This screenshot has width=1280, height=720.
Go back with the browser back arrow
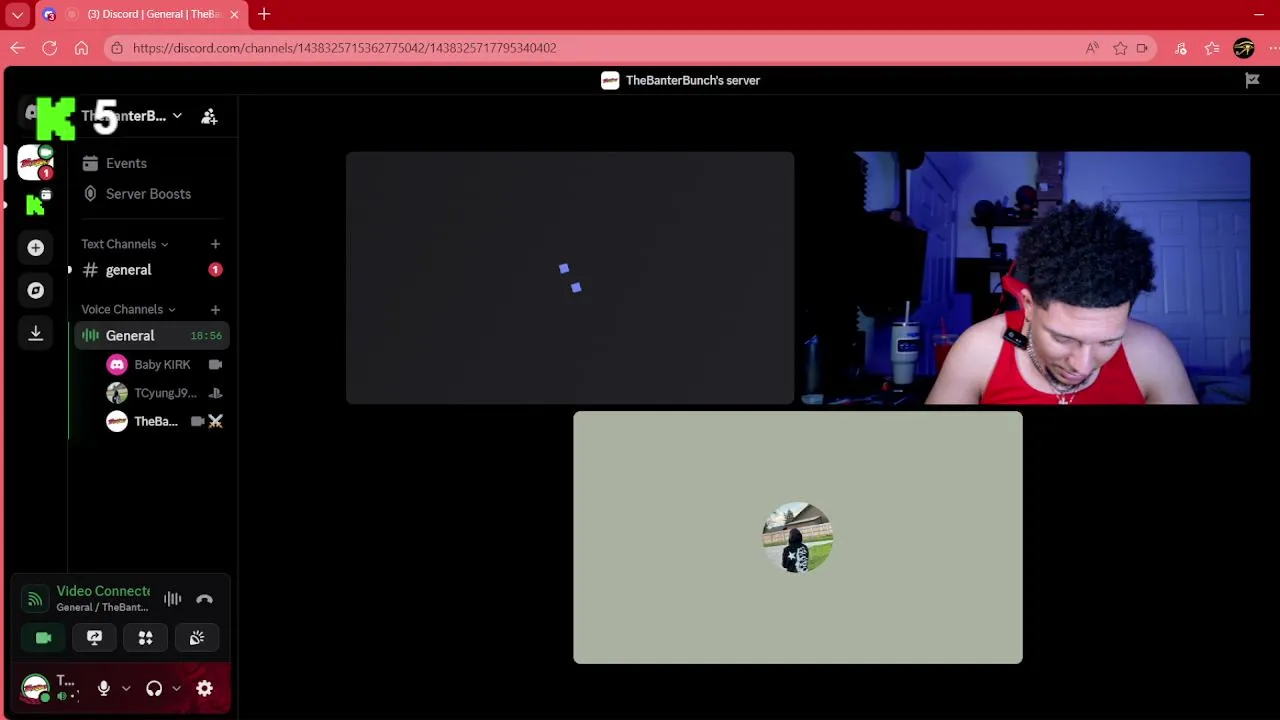pos(17,48)
